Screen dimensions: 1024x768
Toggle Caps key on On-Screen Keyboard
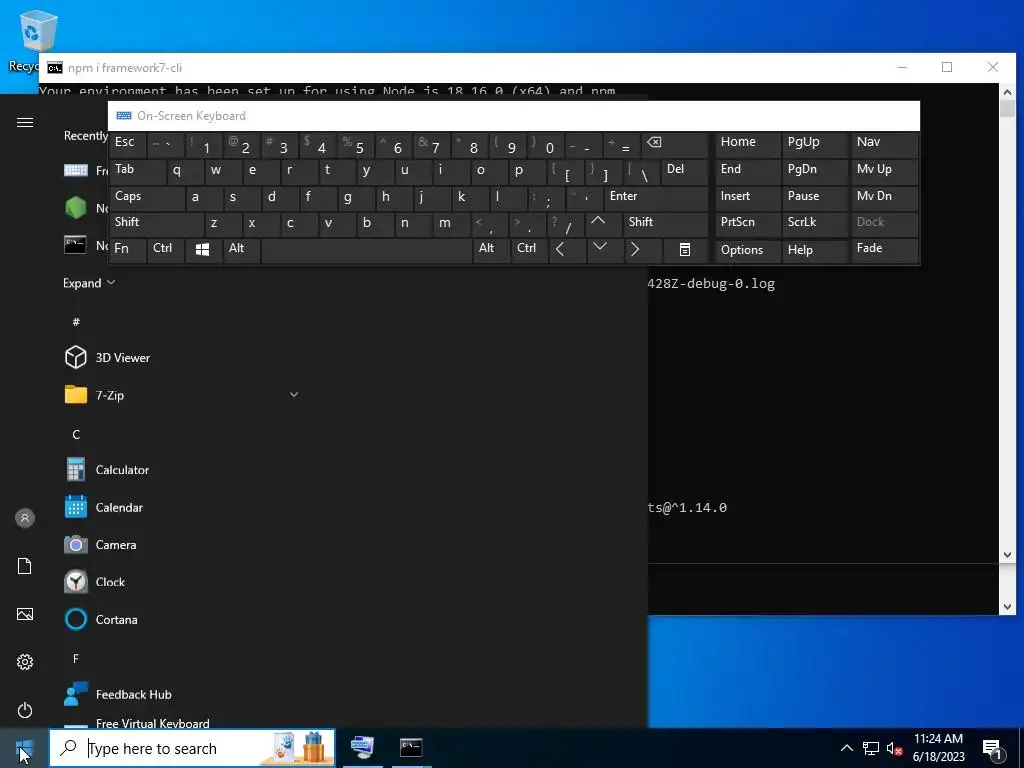point(147,198)
